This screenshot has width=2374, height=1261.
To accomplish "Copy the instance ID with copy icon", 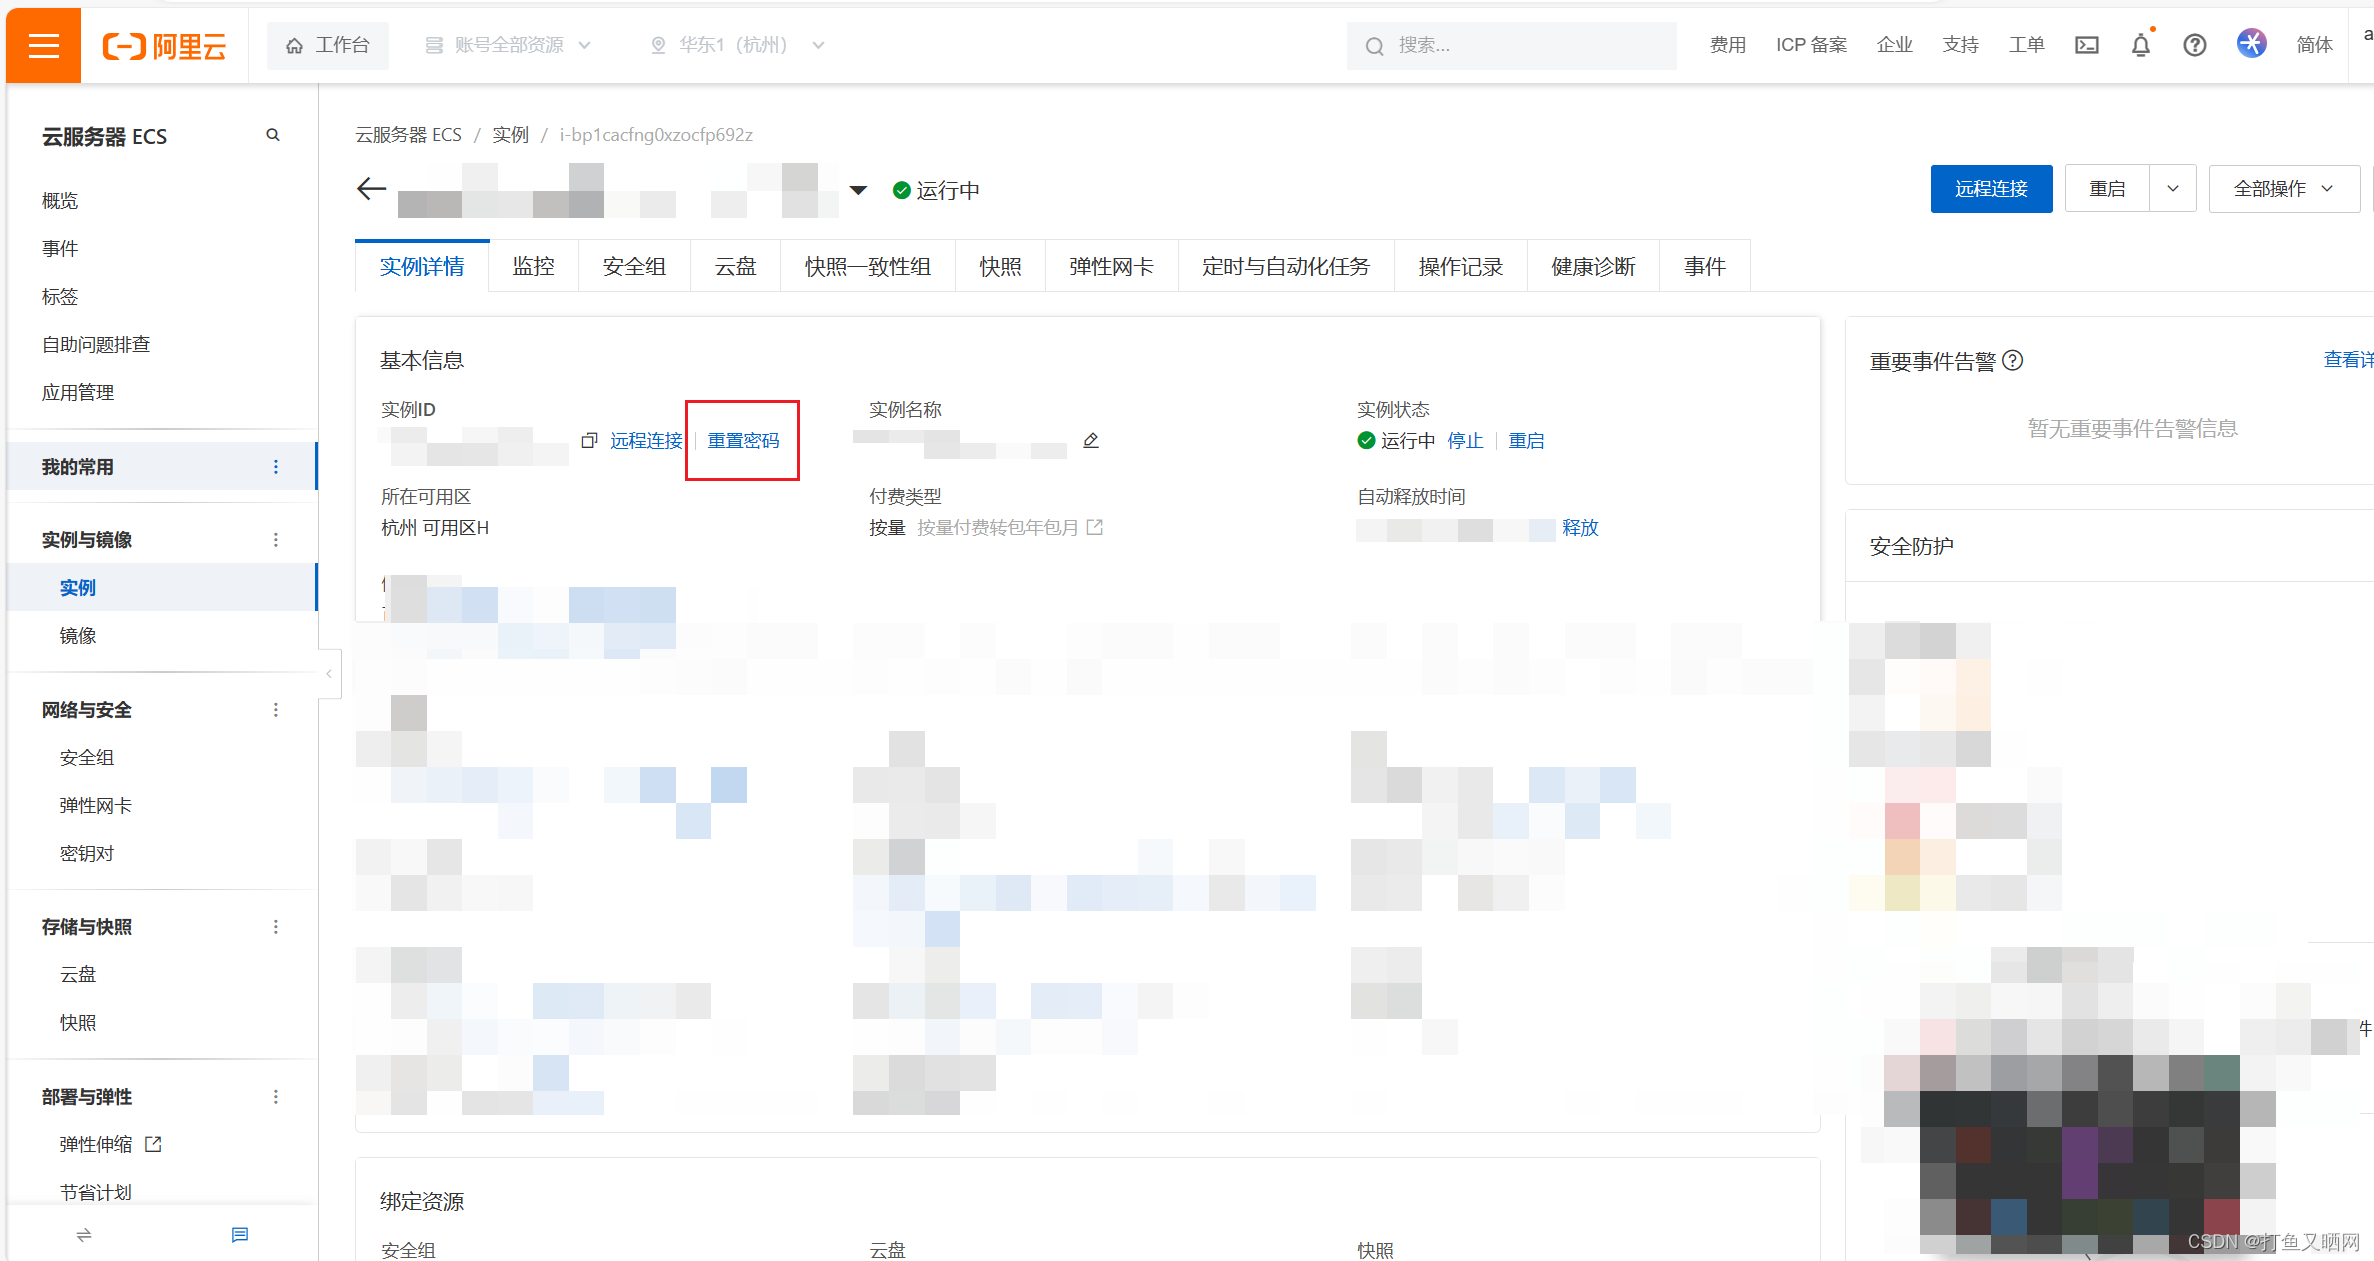I will click(589, 441).
